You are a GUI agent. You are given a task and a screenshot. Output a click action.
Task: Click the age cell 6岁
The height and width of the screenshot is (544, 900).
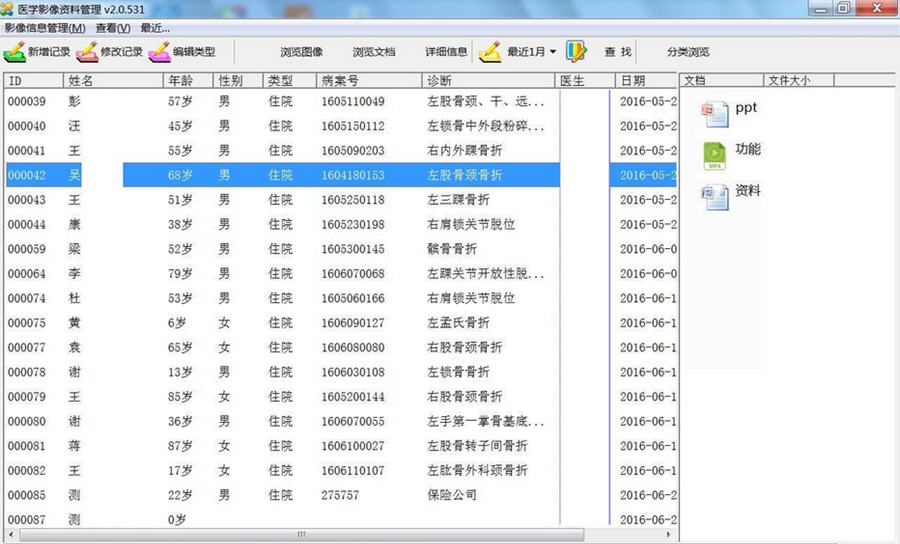click(x=177, y=324)
